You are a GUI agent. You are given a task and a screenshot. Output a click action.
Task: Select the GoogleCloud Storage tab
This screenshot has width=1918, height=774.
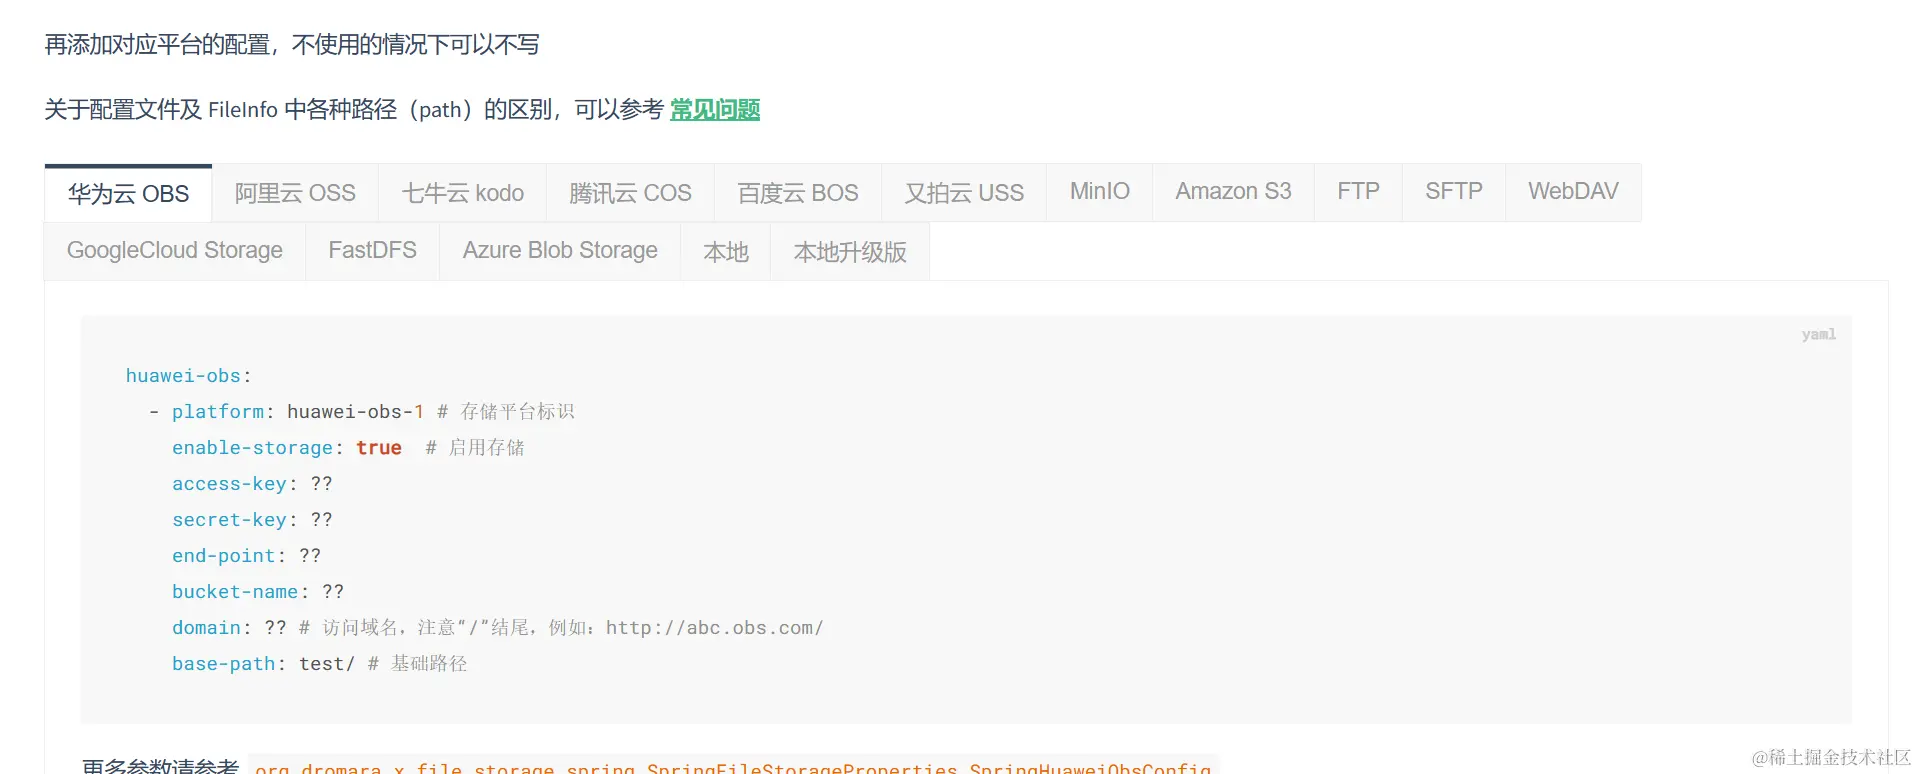click(175, 250)
